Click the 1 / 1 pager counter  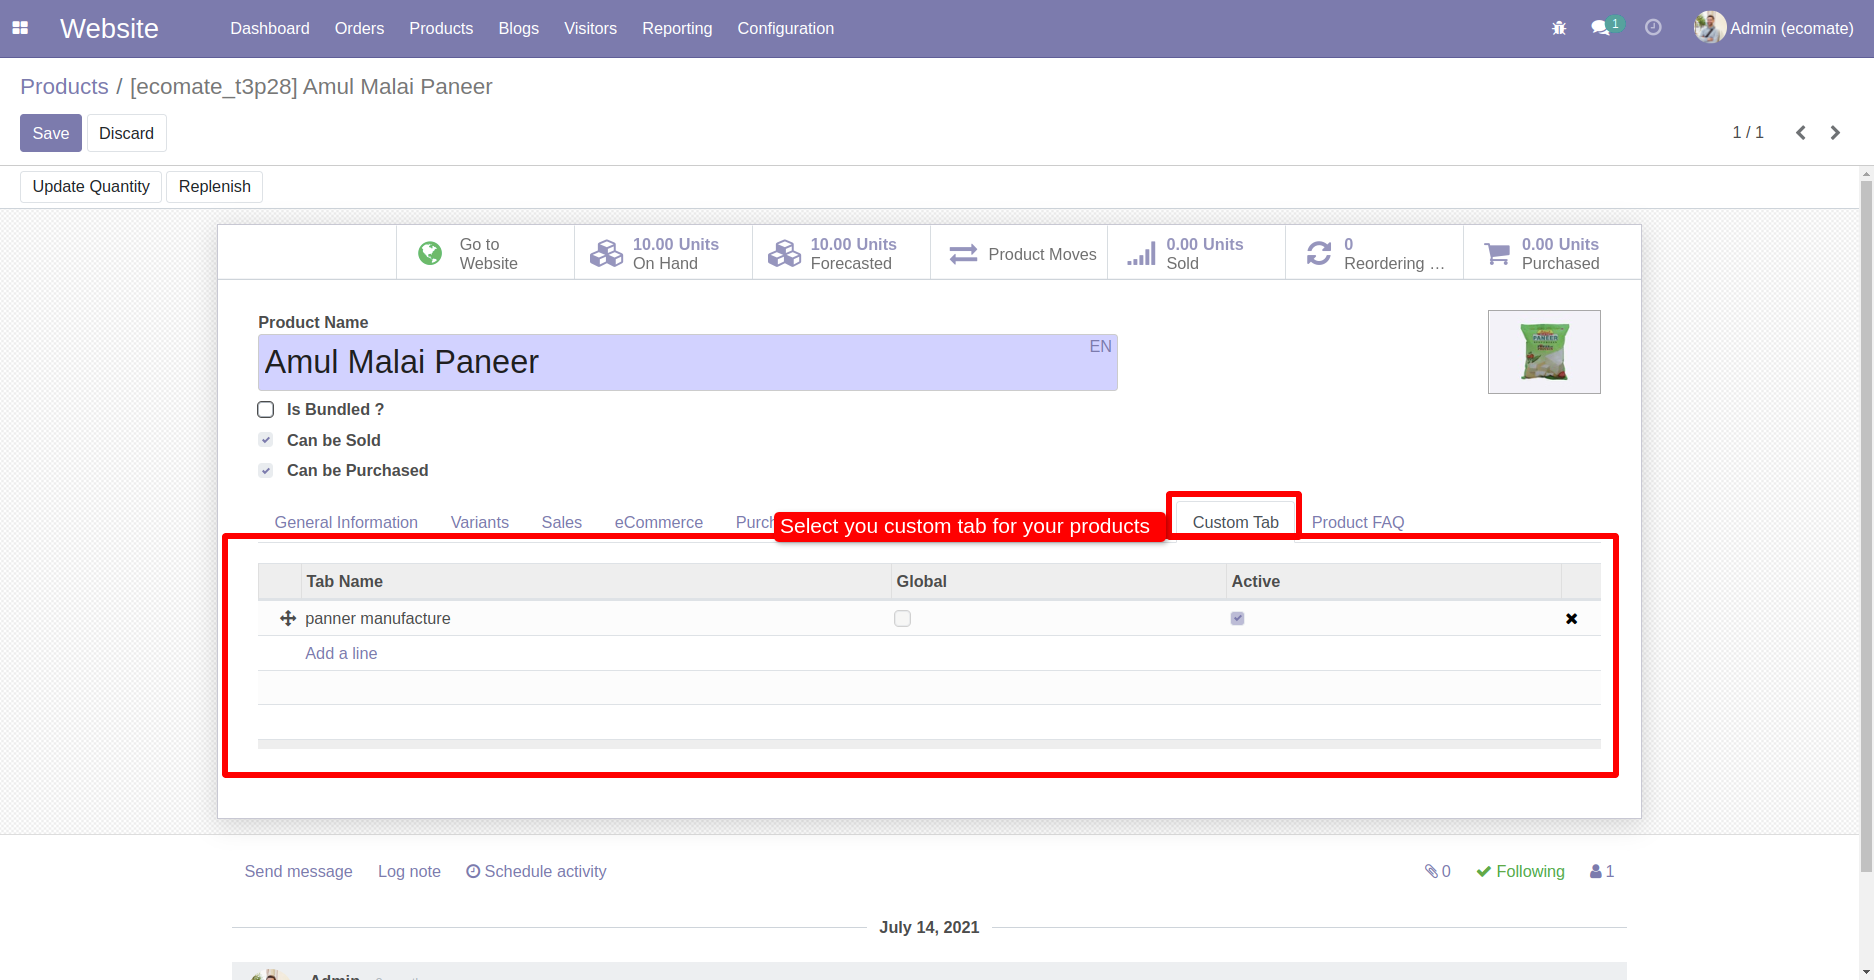(1748, 133)
